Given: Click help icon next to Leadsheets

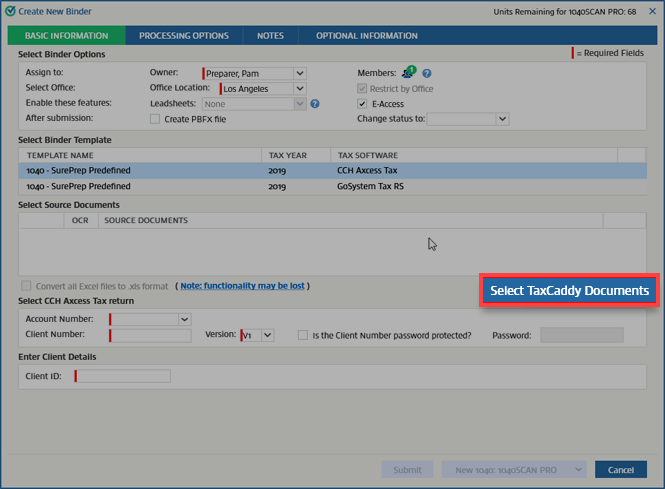Looking at the screenshot, I should pyautogui.click(x=314, y=103).
